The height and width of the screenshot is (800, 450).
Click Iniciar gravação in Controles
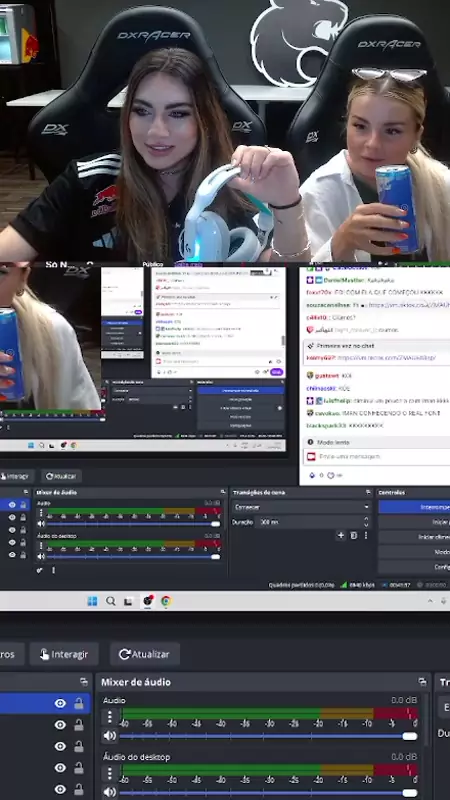coord(414,522)
